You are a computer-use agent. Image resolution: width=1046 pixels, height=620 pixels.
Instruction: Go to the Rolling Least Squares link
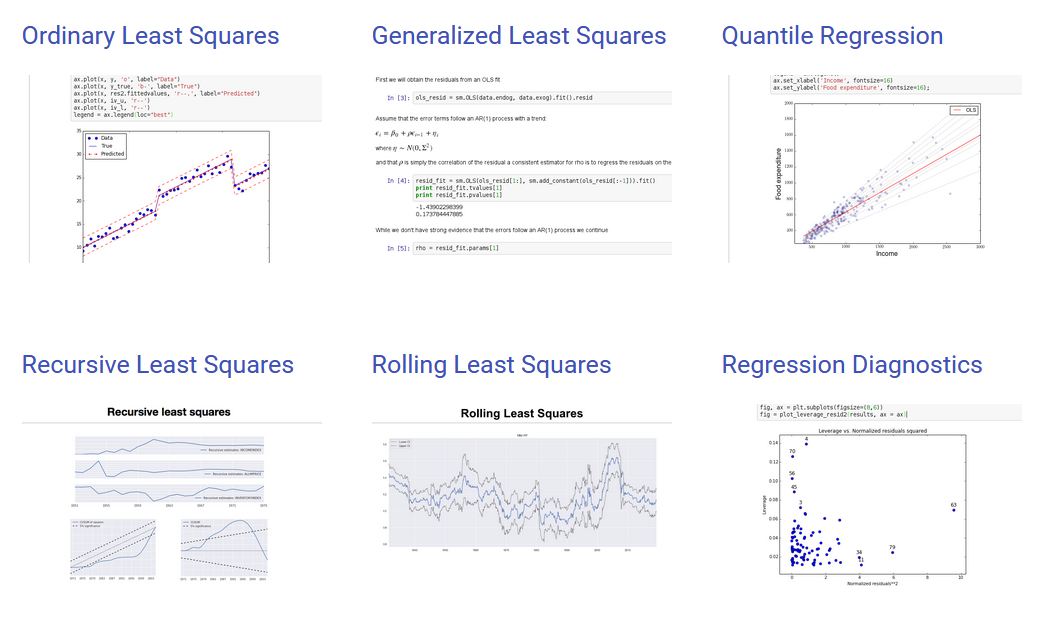491,365
